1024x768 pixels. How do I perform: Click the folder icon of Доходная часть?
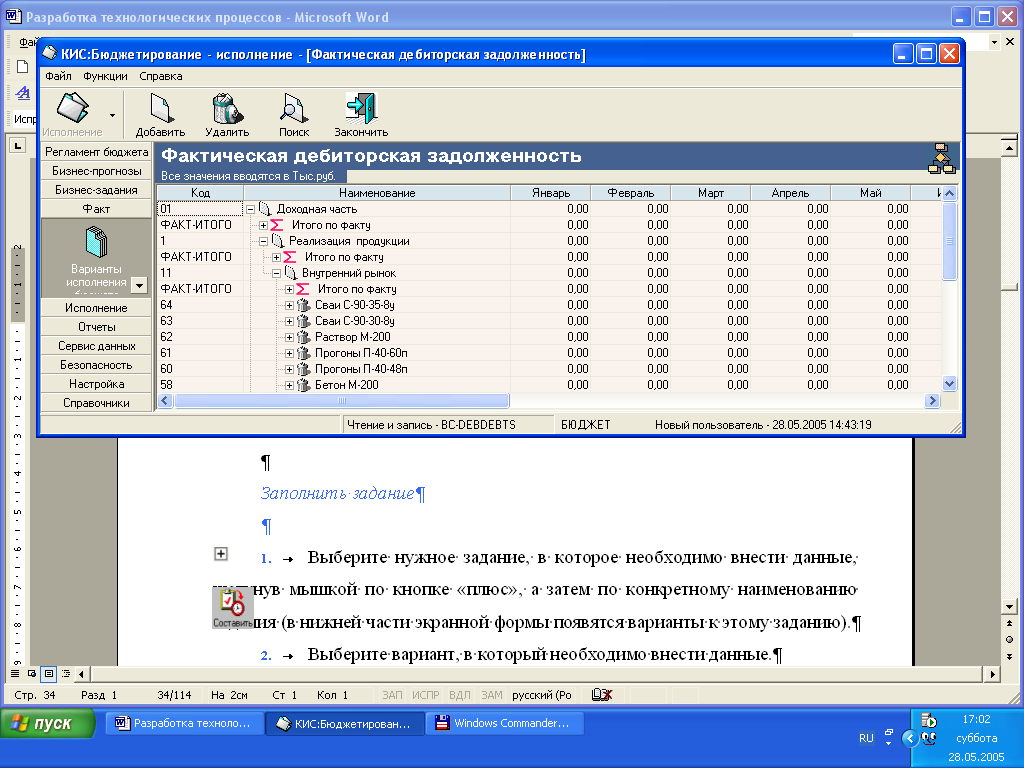pos(264,209)
